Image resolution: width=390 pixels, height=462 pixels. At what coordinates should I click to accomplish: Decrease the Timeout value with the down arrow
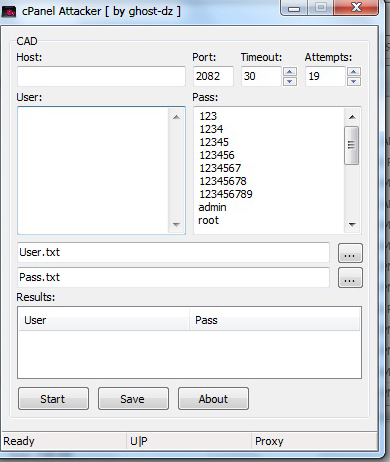pos(290,81)
